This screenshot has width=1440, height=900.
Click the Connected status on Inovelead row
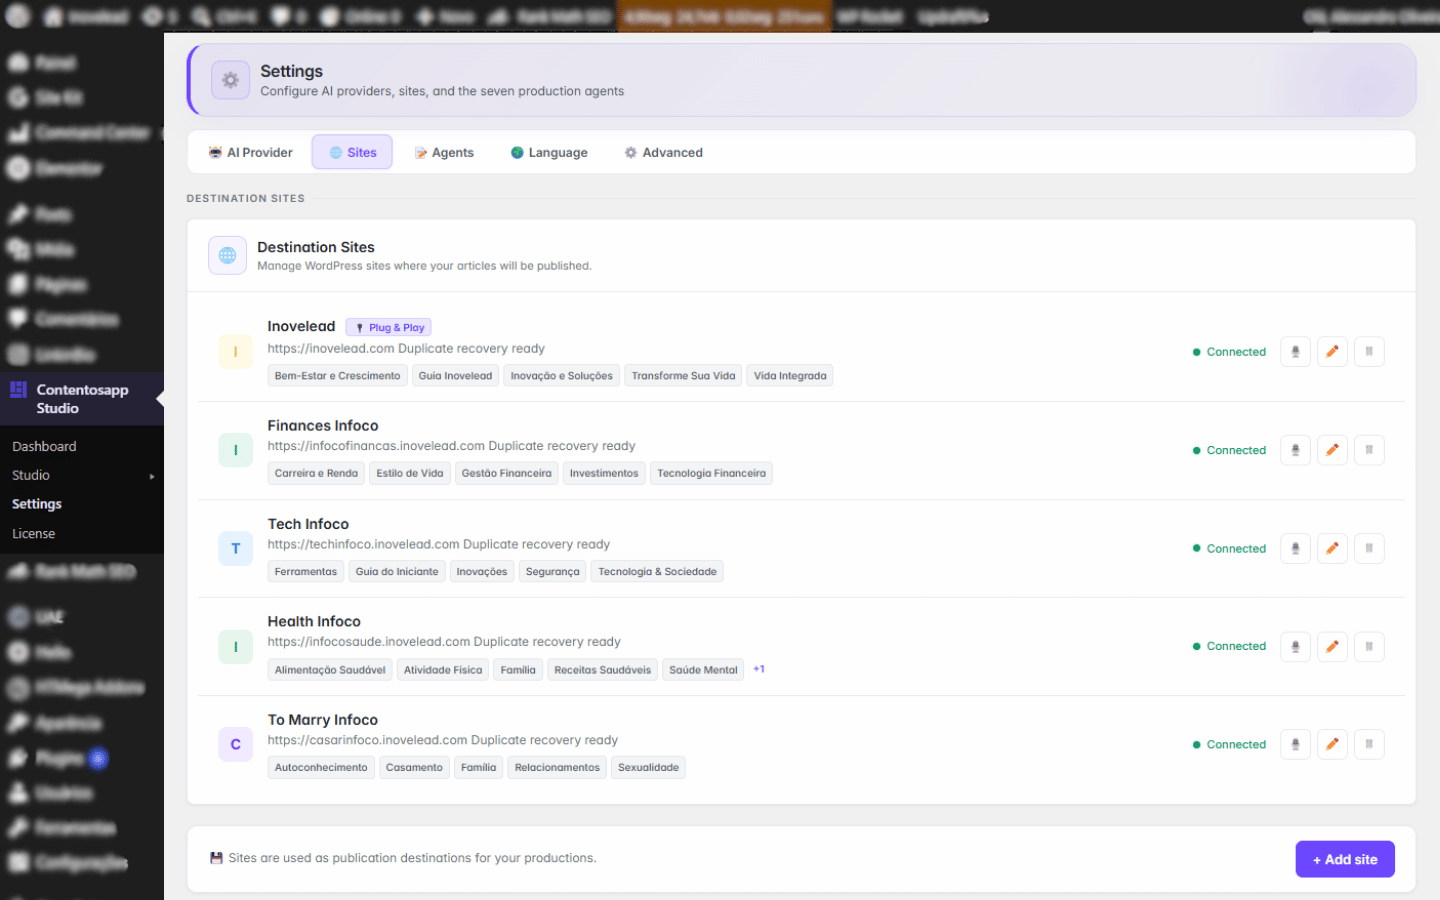pos(1229,352)
